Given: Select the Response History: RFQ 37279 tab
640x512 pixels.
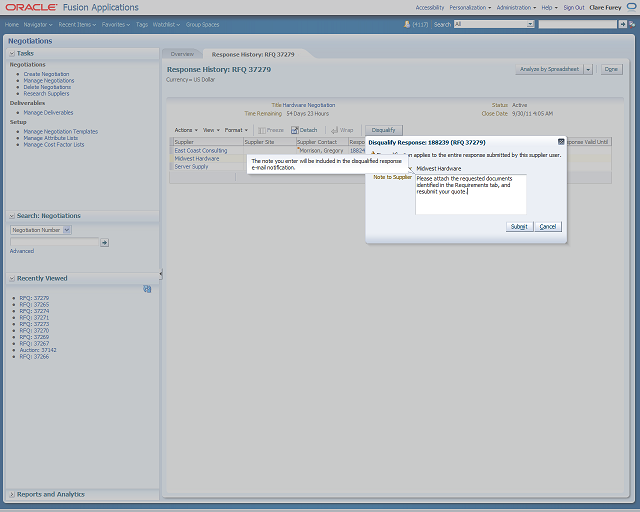Looking at the screenshot, I should [253, 54].
